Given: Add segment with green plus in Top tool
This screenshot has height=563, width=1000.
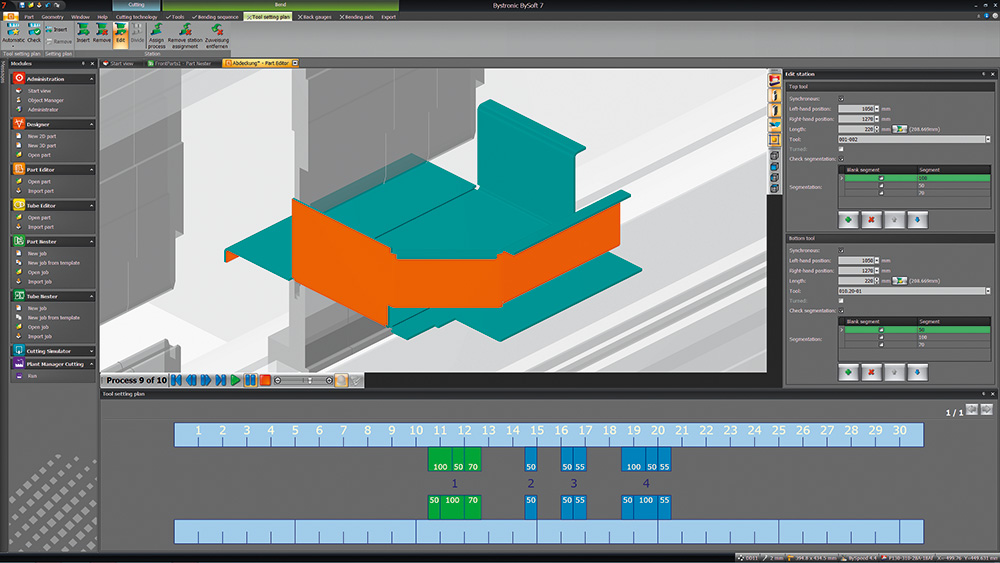Looking at the screenshot, I should pyautogui.click(x=848, y=220).
